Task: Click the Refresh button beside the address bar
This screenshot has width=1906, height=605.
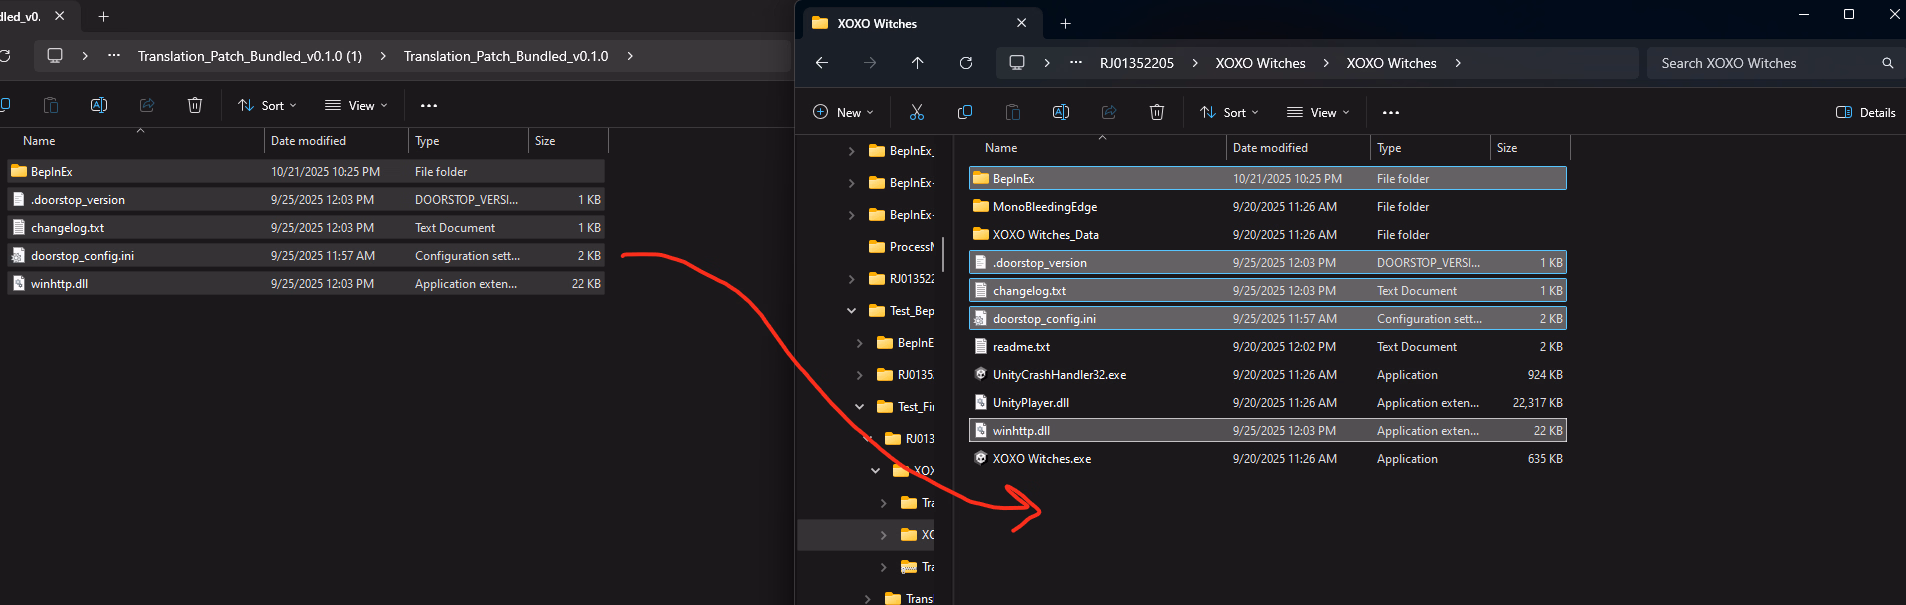Action: pyautogui.click(x=965, y=63)
